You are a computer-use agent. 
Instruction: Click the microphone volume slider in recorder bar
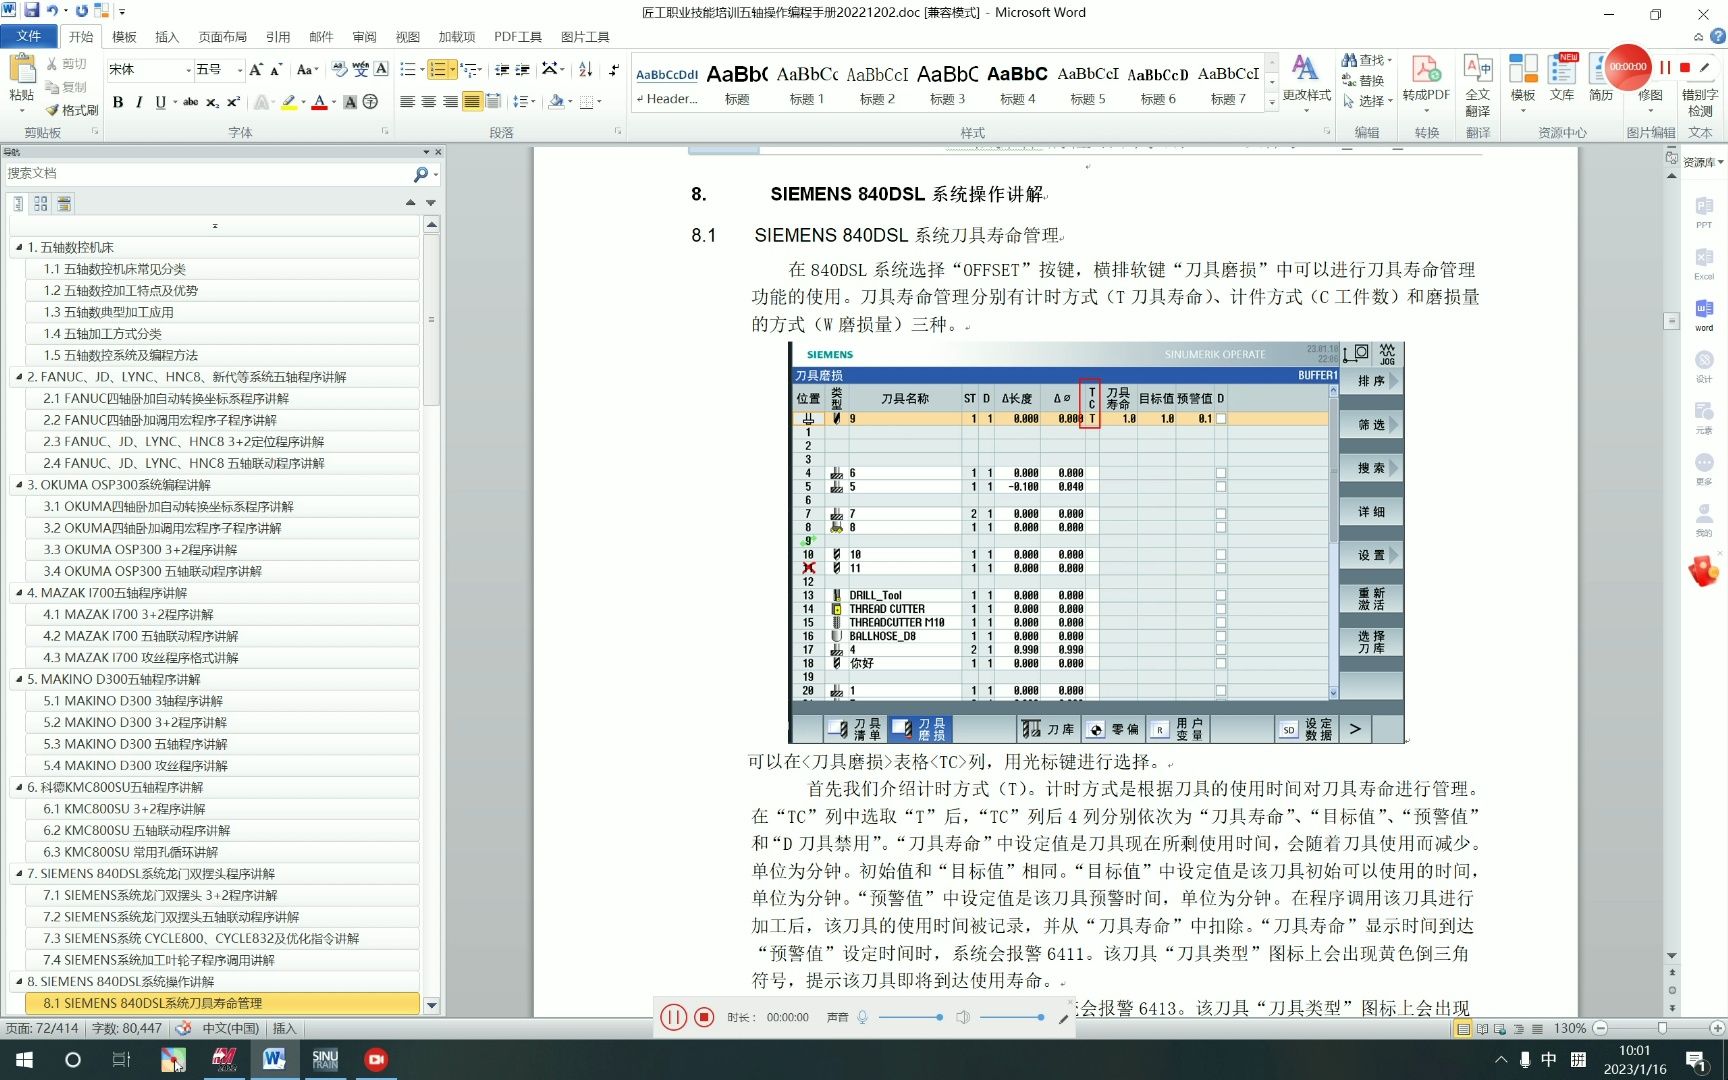[x=911, y=1017]
